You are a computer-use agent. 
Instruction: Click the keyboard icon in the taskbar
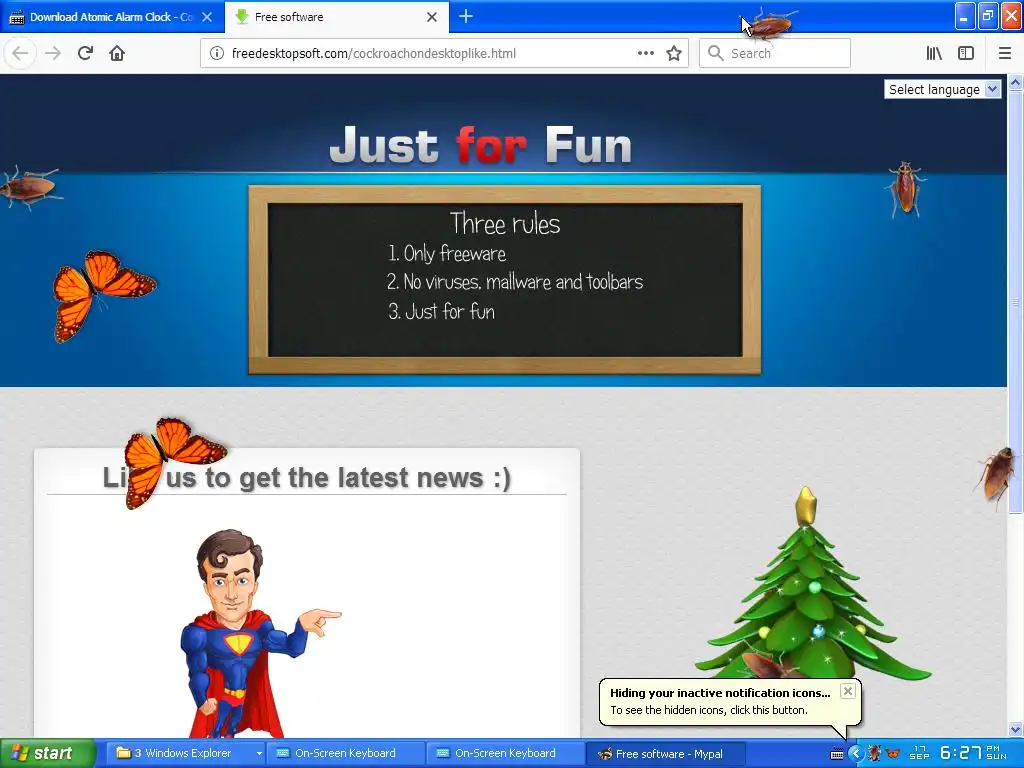[x=837, y=754]
